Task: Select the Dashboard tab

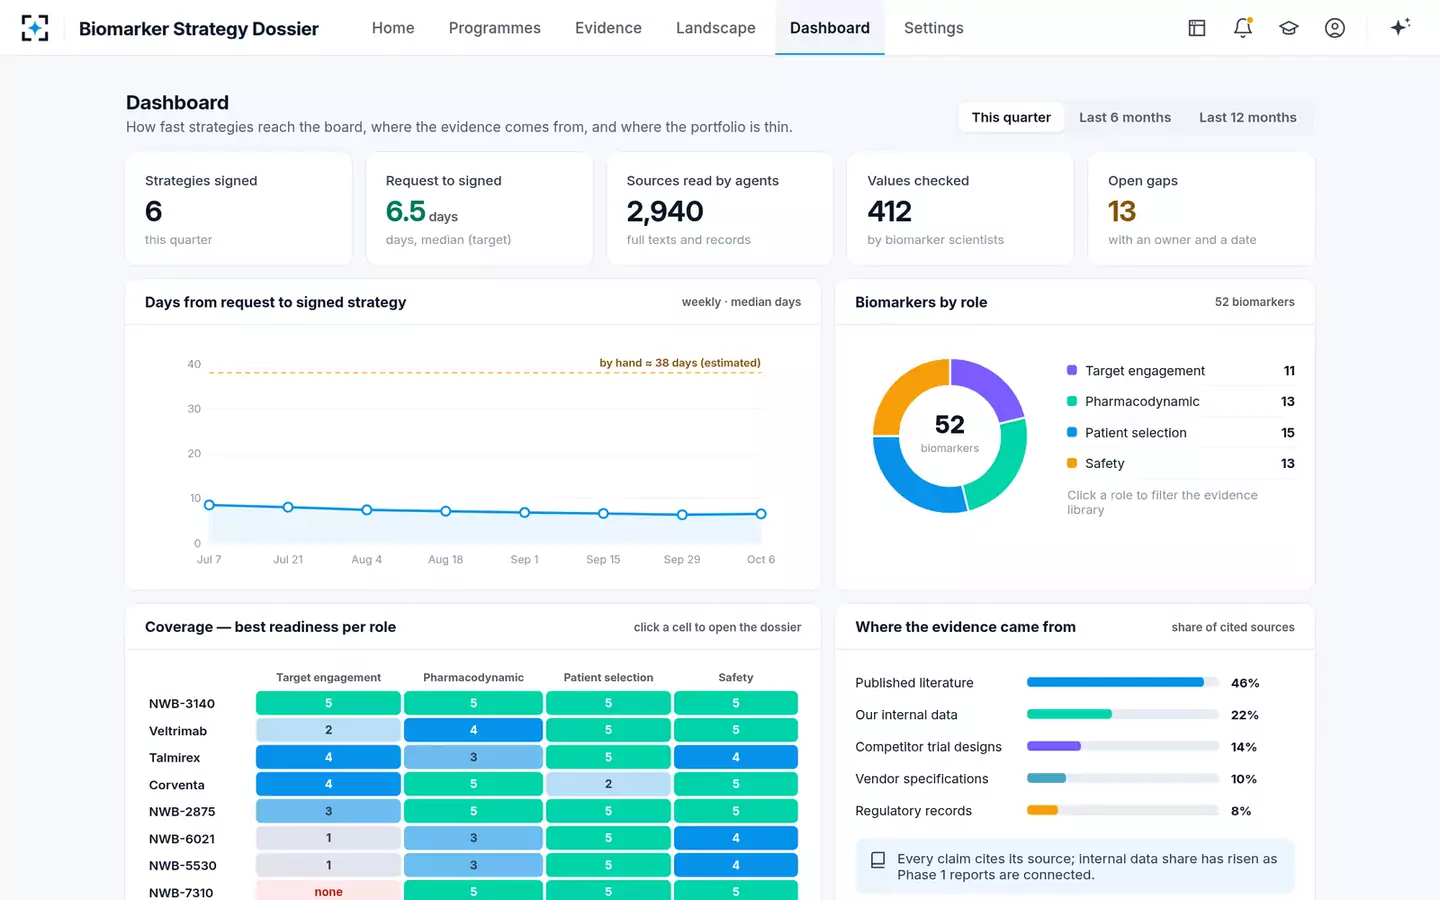Action: (x=830, y=28)
